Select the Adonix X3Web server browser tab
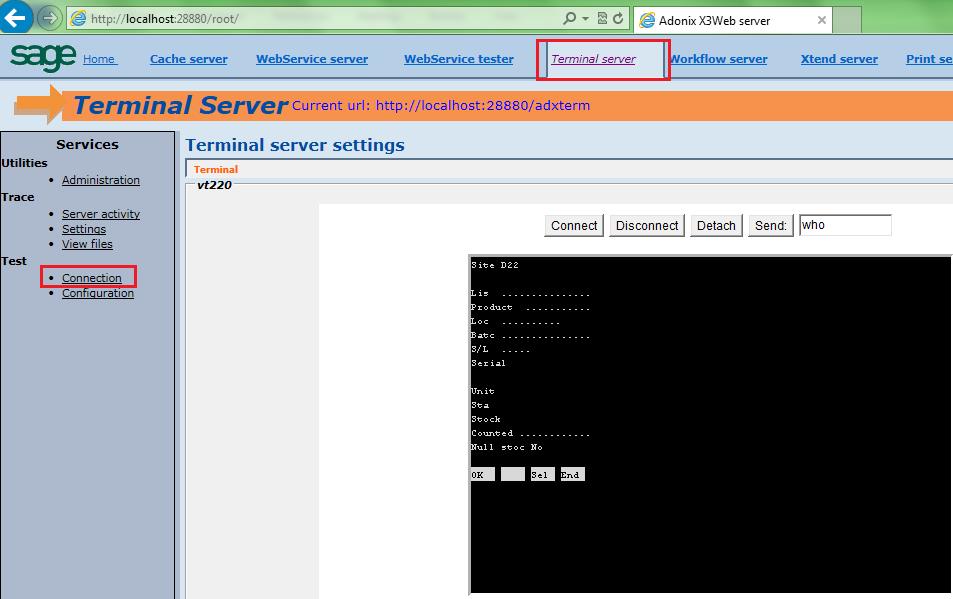Viewport: 953px width, 599px height. (731, 20)
